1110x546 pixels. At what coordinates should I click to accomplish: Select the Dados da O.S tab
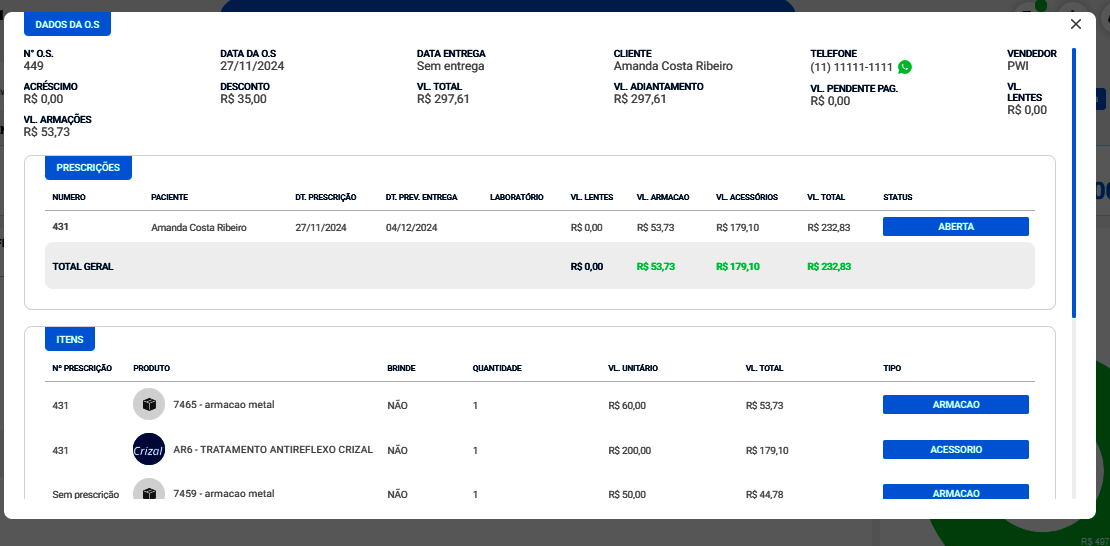click(68, 24)
